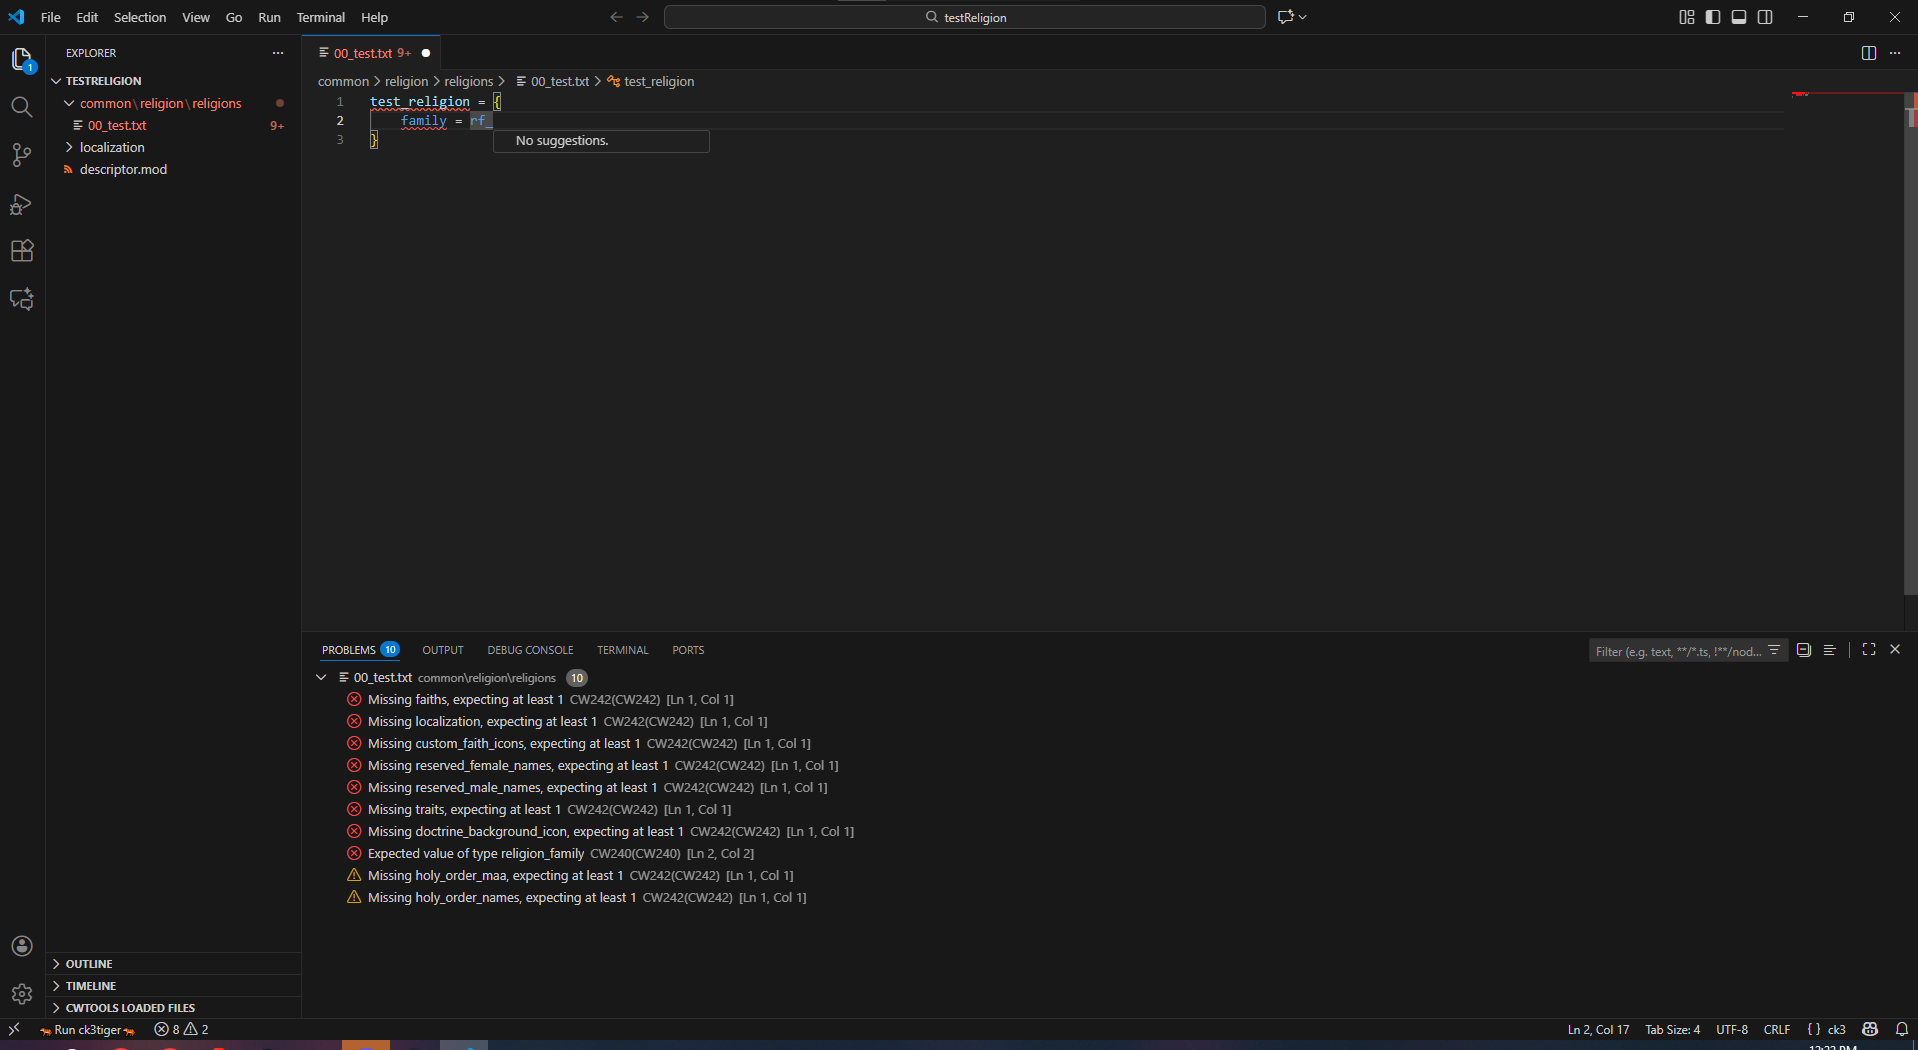Toggle Secondary Side Bar visibility
This screenshot has height=1050, width=1918.
click(x=1765, y=17)
